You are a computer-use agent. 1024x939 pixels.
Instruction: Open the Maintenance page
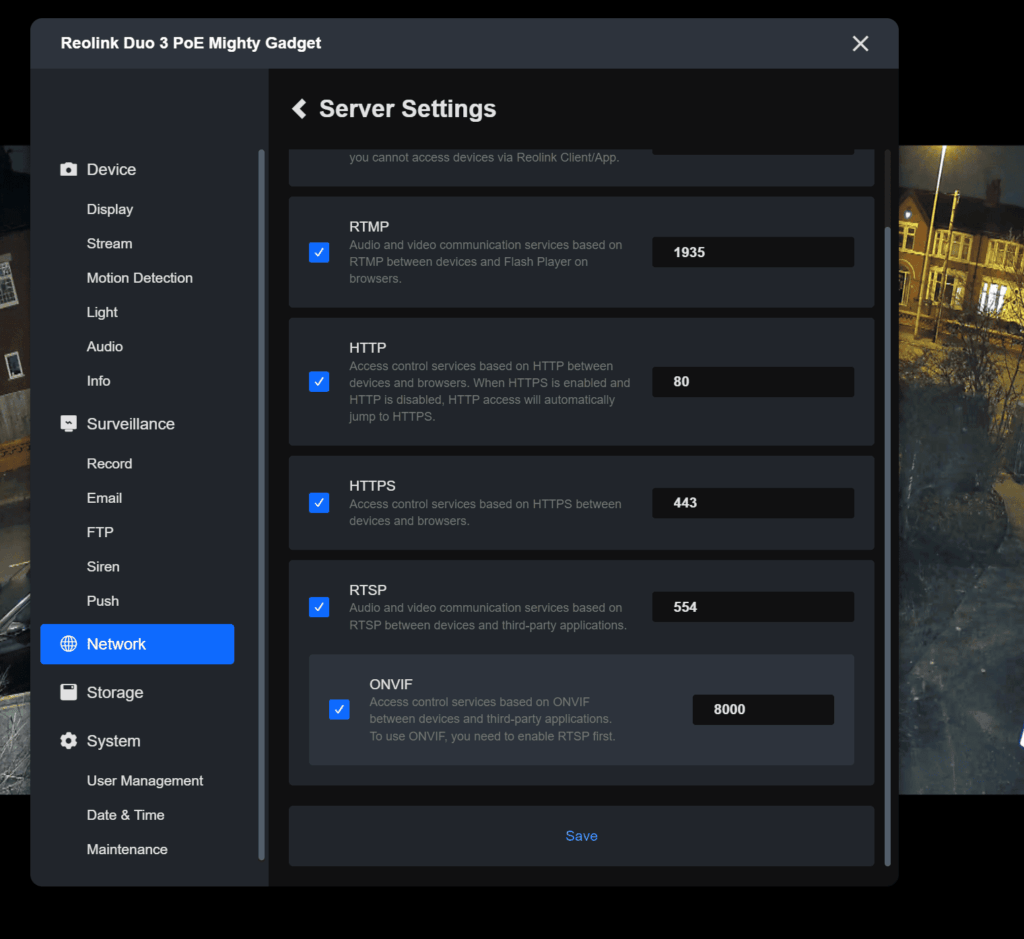tap(127, 849)
